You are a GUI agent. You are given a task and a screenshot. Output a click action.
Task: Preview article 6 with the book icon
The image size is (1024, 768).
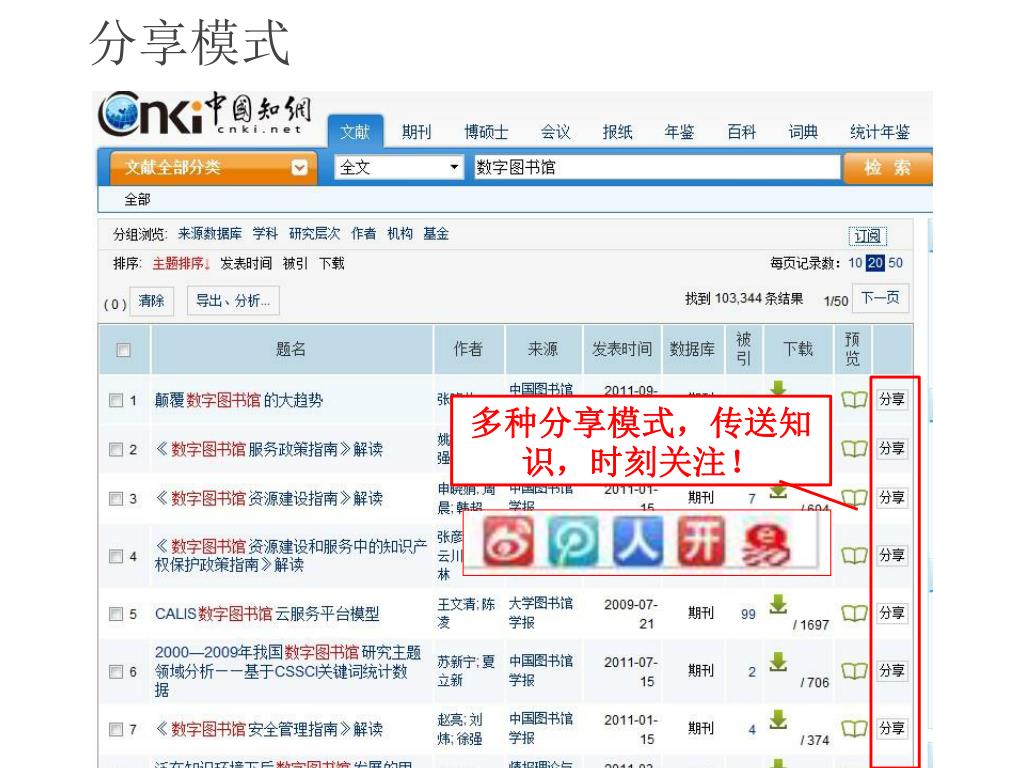click(x=854, y=671)
